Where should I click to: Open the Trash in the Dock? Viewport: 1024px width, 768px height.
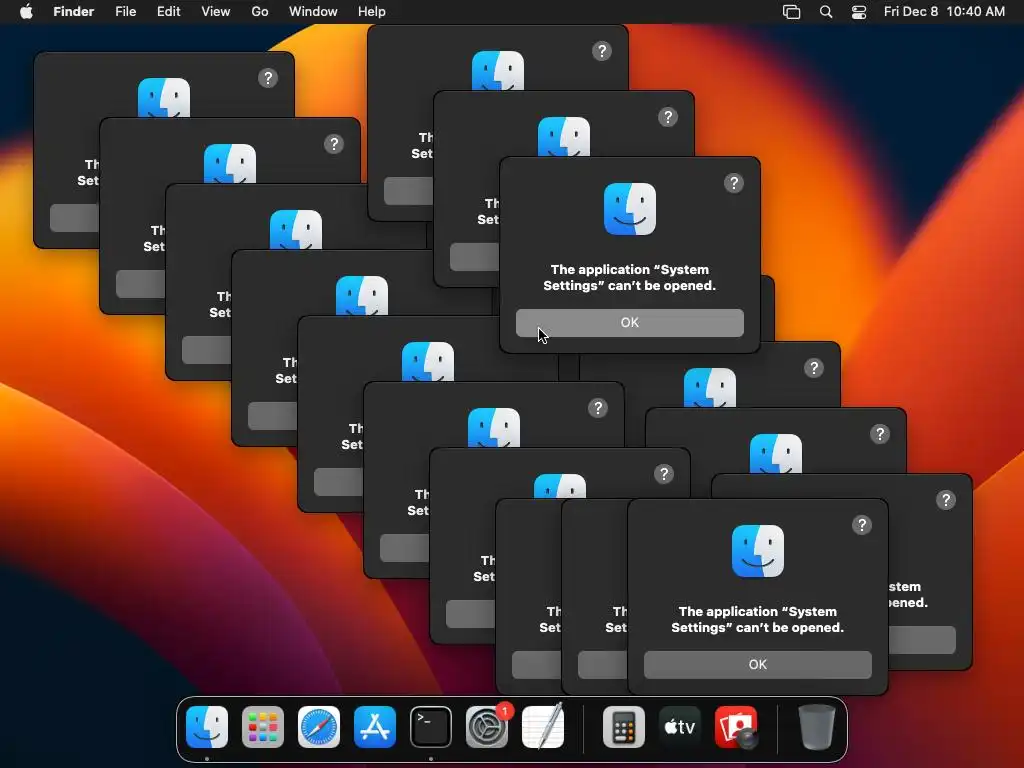816,727
